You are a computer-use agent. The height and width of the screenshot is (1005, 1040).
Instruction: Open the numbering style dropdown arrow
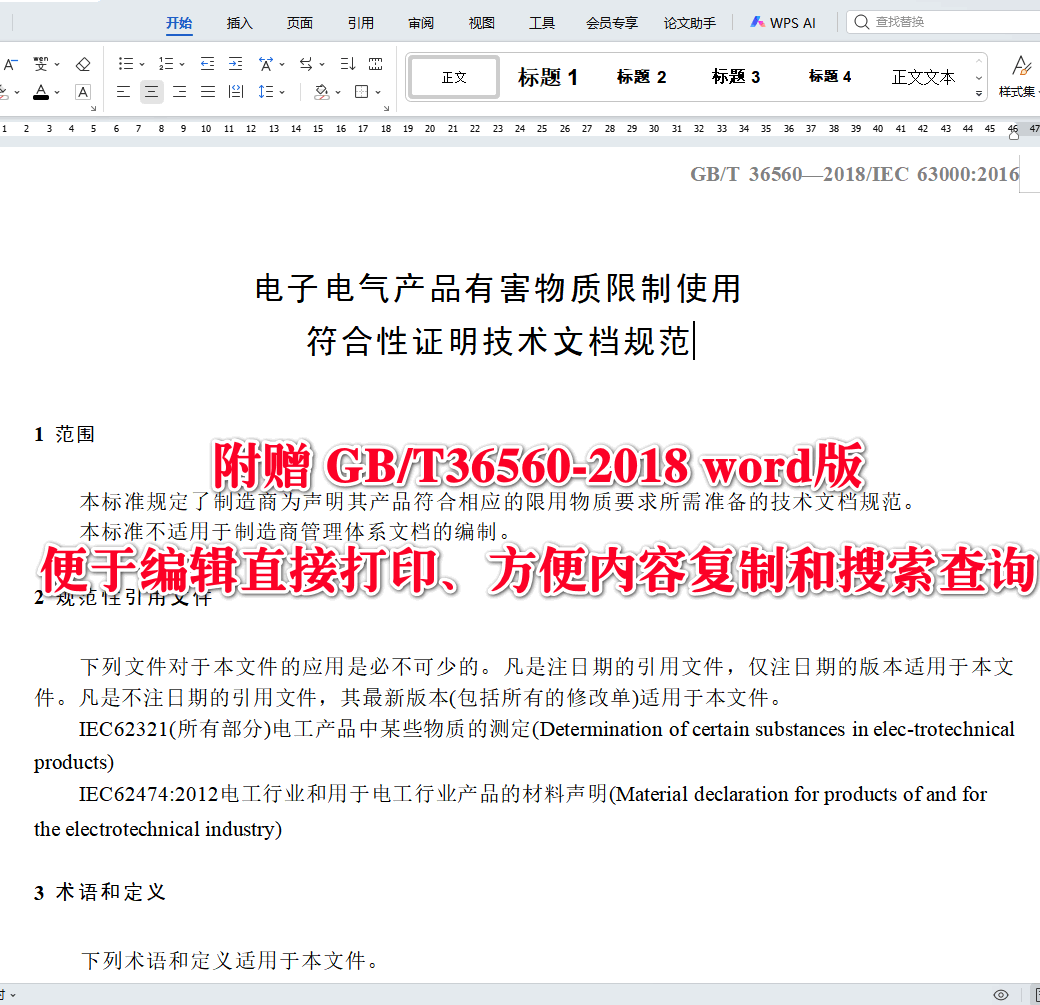[x=182, y=64]
